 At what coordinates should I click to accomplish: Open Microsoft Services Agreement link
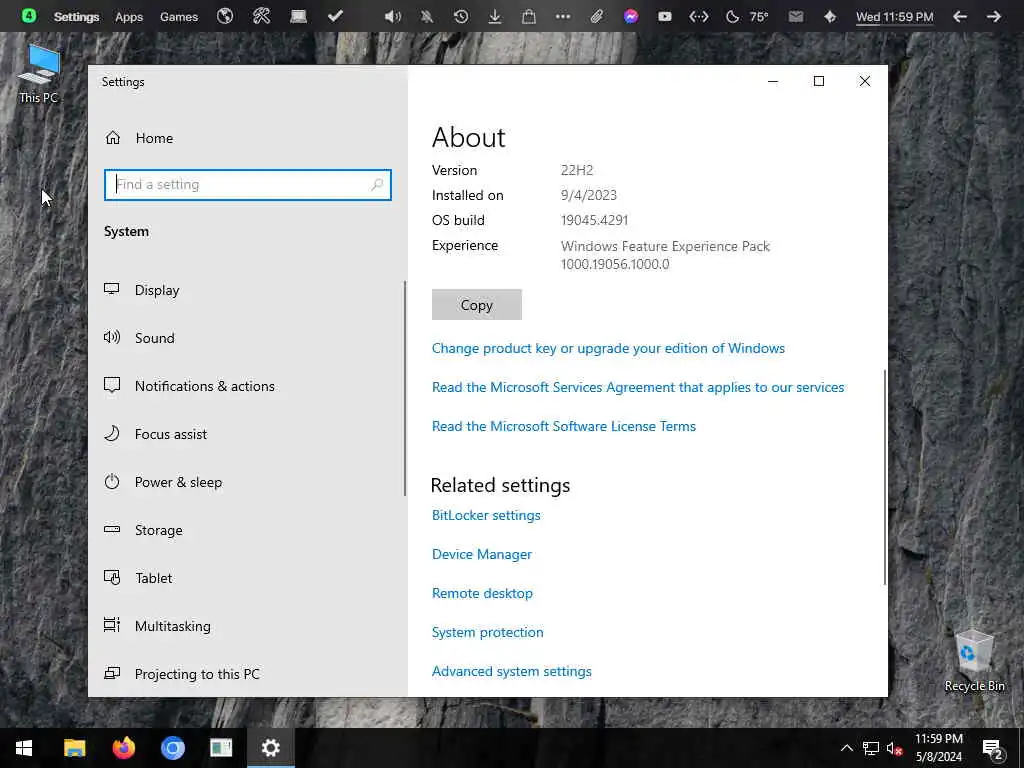pyautogui.click(x=638, y=387)
